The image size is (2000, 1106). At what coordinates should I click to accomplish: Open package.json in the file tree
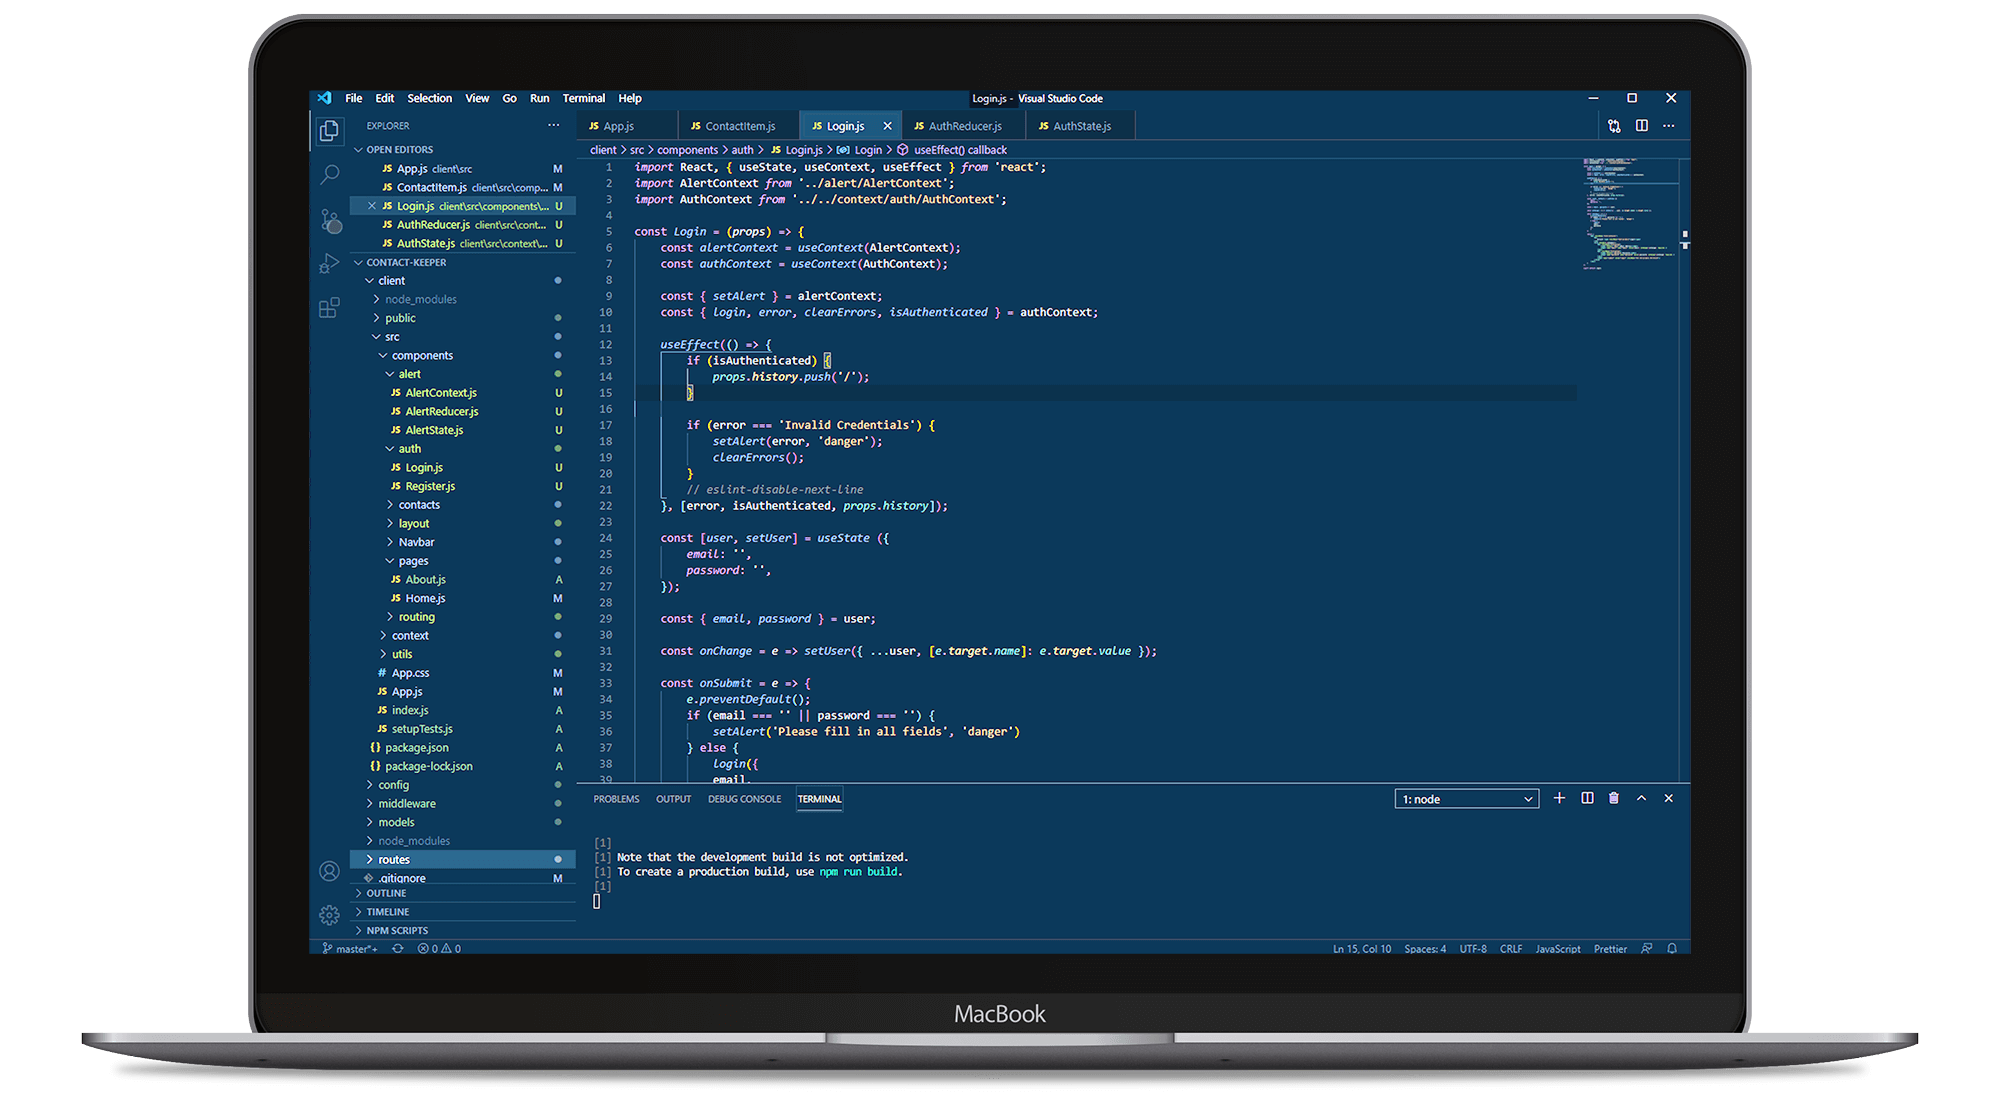click(462, 748)
